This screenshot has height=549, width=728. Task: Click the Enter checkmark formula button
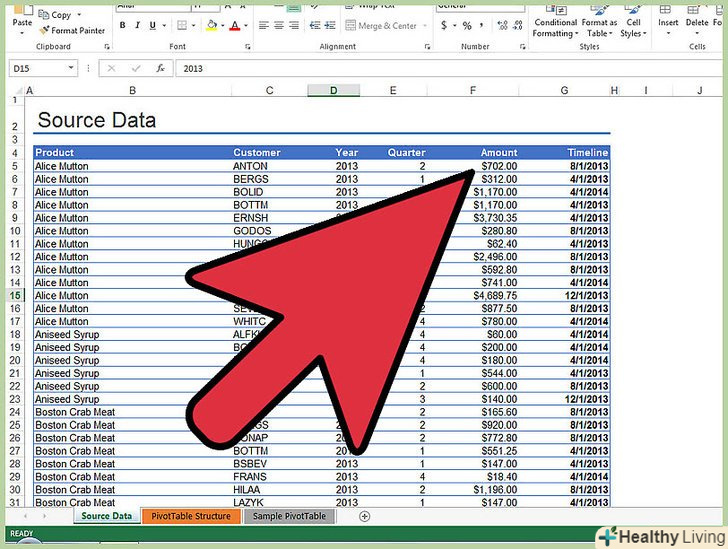pyautogui.click(x=136, y=68)
